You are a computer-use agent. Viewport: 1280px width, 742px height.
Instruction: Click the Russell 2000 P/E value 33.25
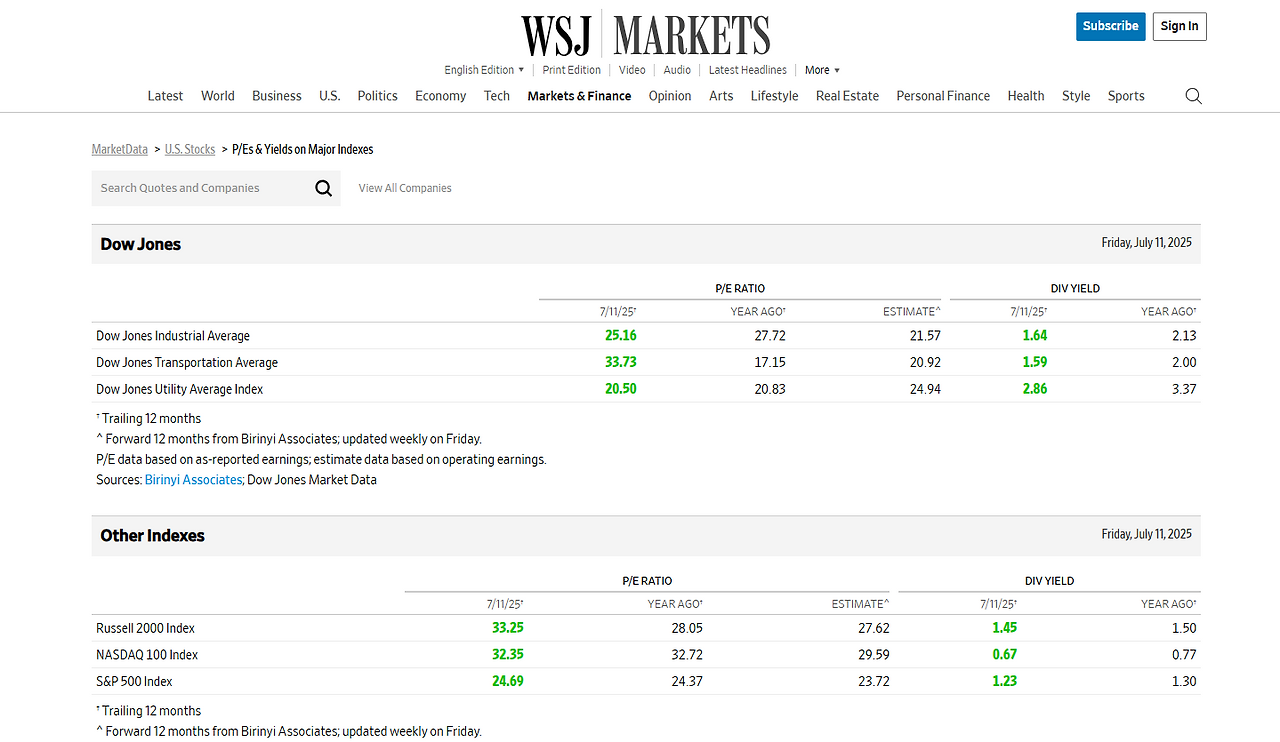pyautogui.click(x=508, y=628)
